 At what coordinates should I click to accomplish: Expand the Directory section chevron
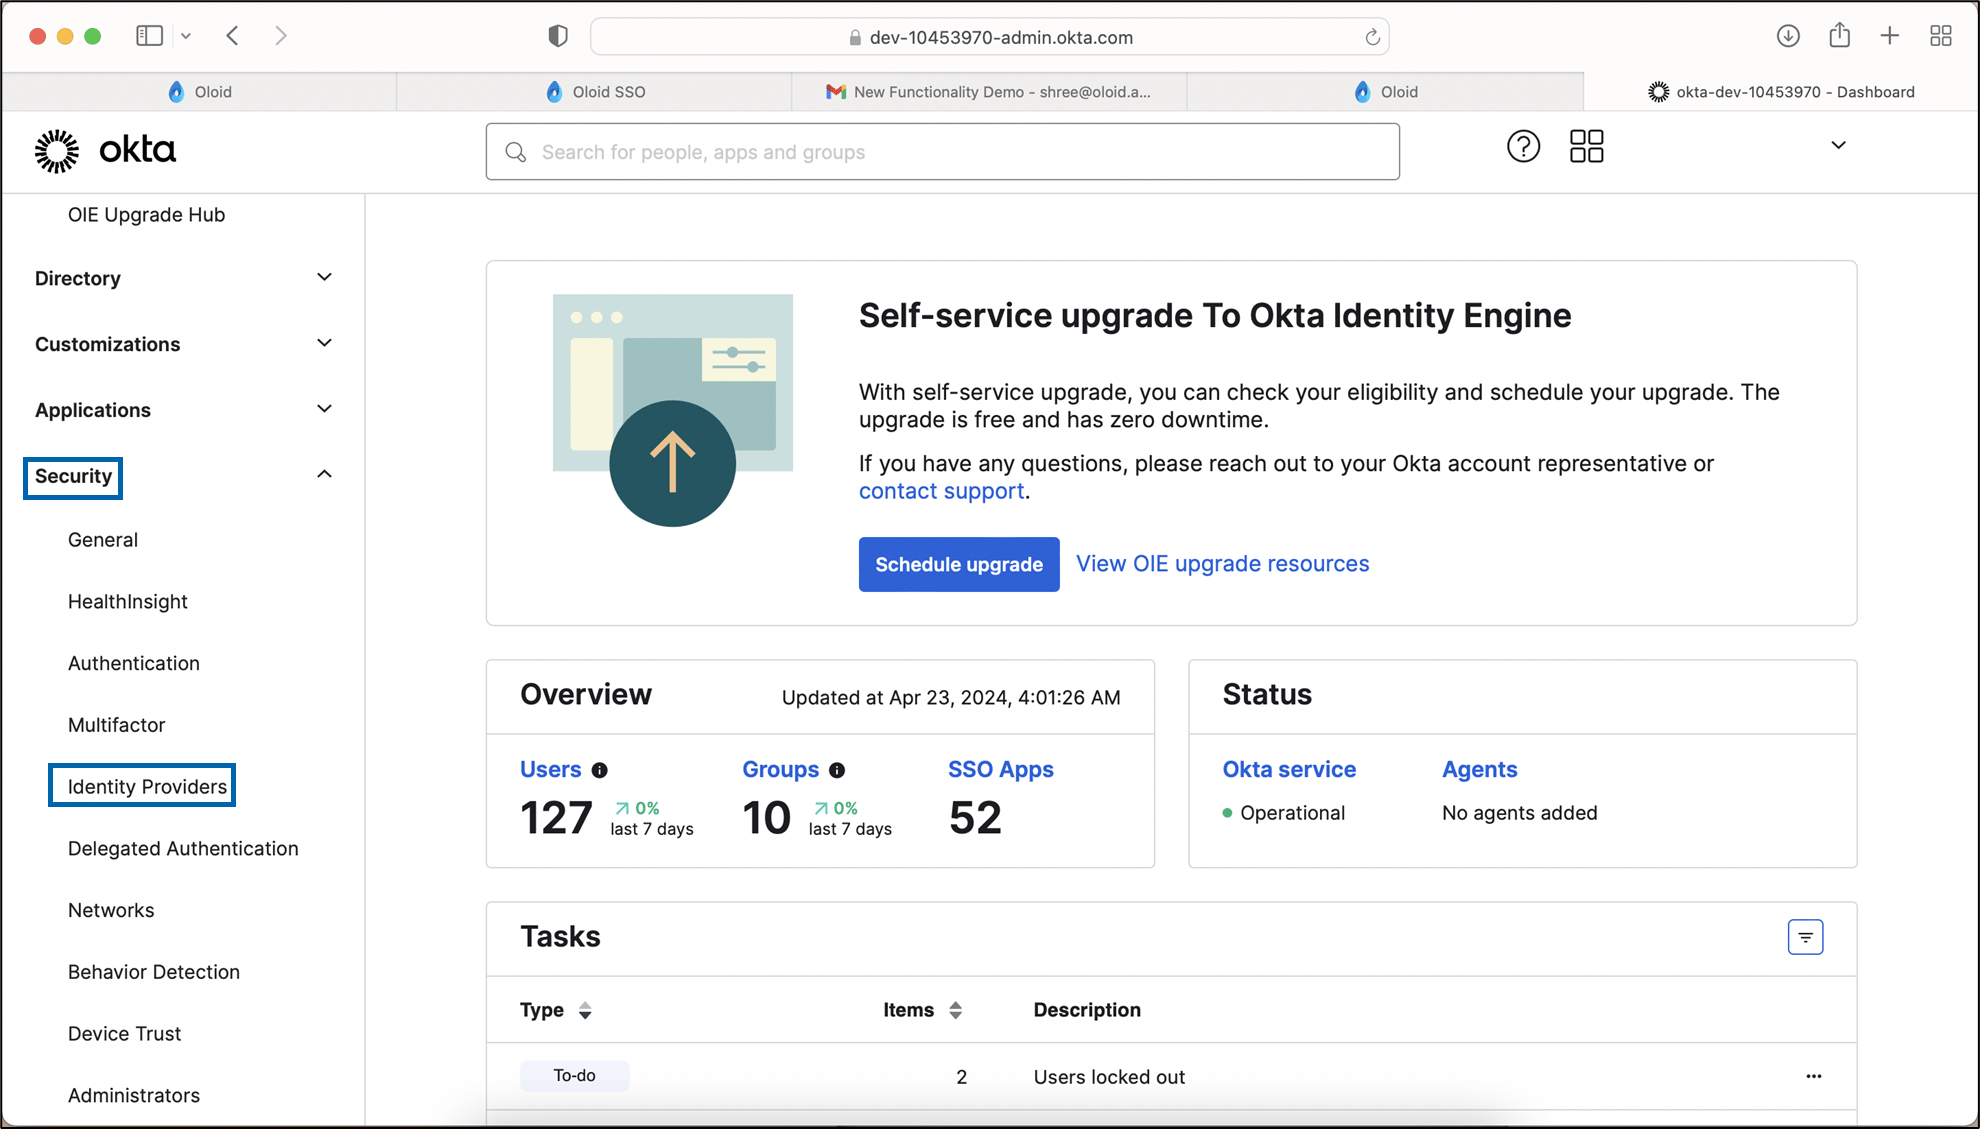click(x=324, y=277)
